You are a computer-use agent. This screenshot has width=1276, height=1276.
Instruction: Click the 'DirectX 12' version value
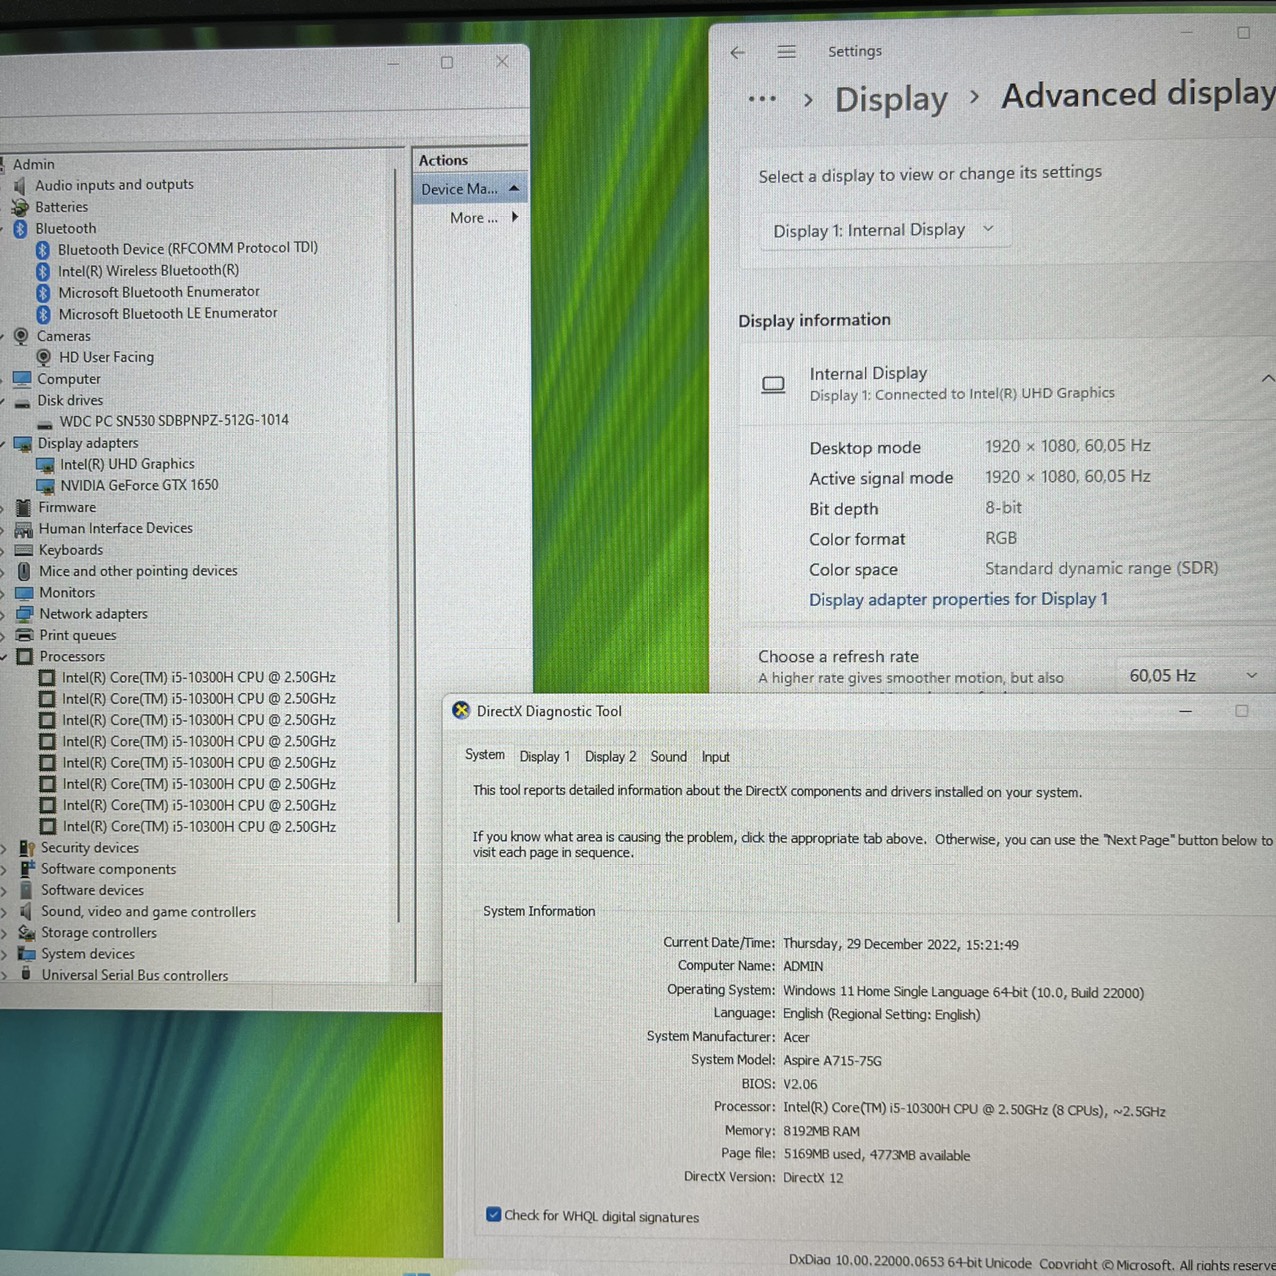point(813,1178)
